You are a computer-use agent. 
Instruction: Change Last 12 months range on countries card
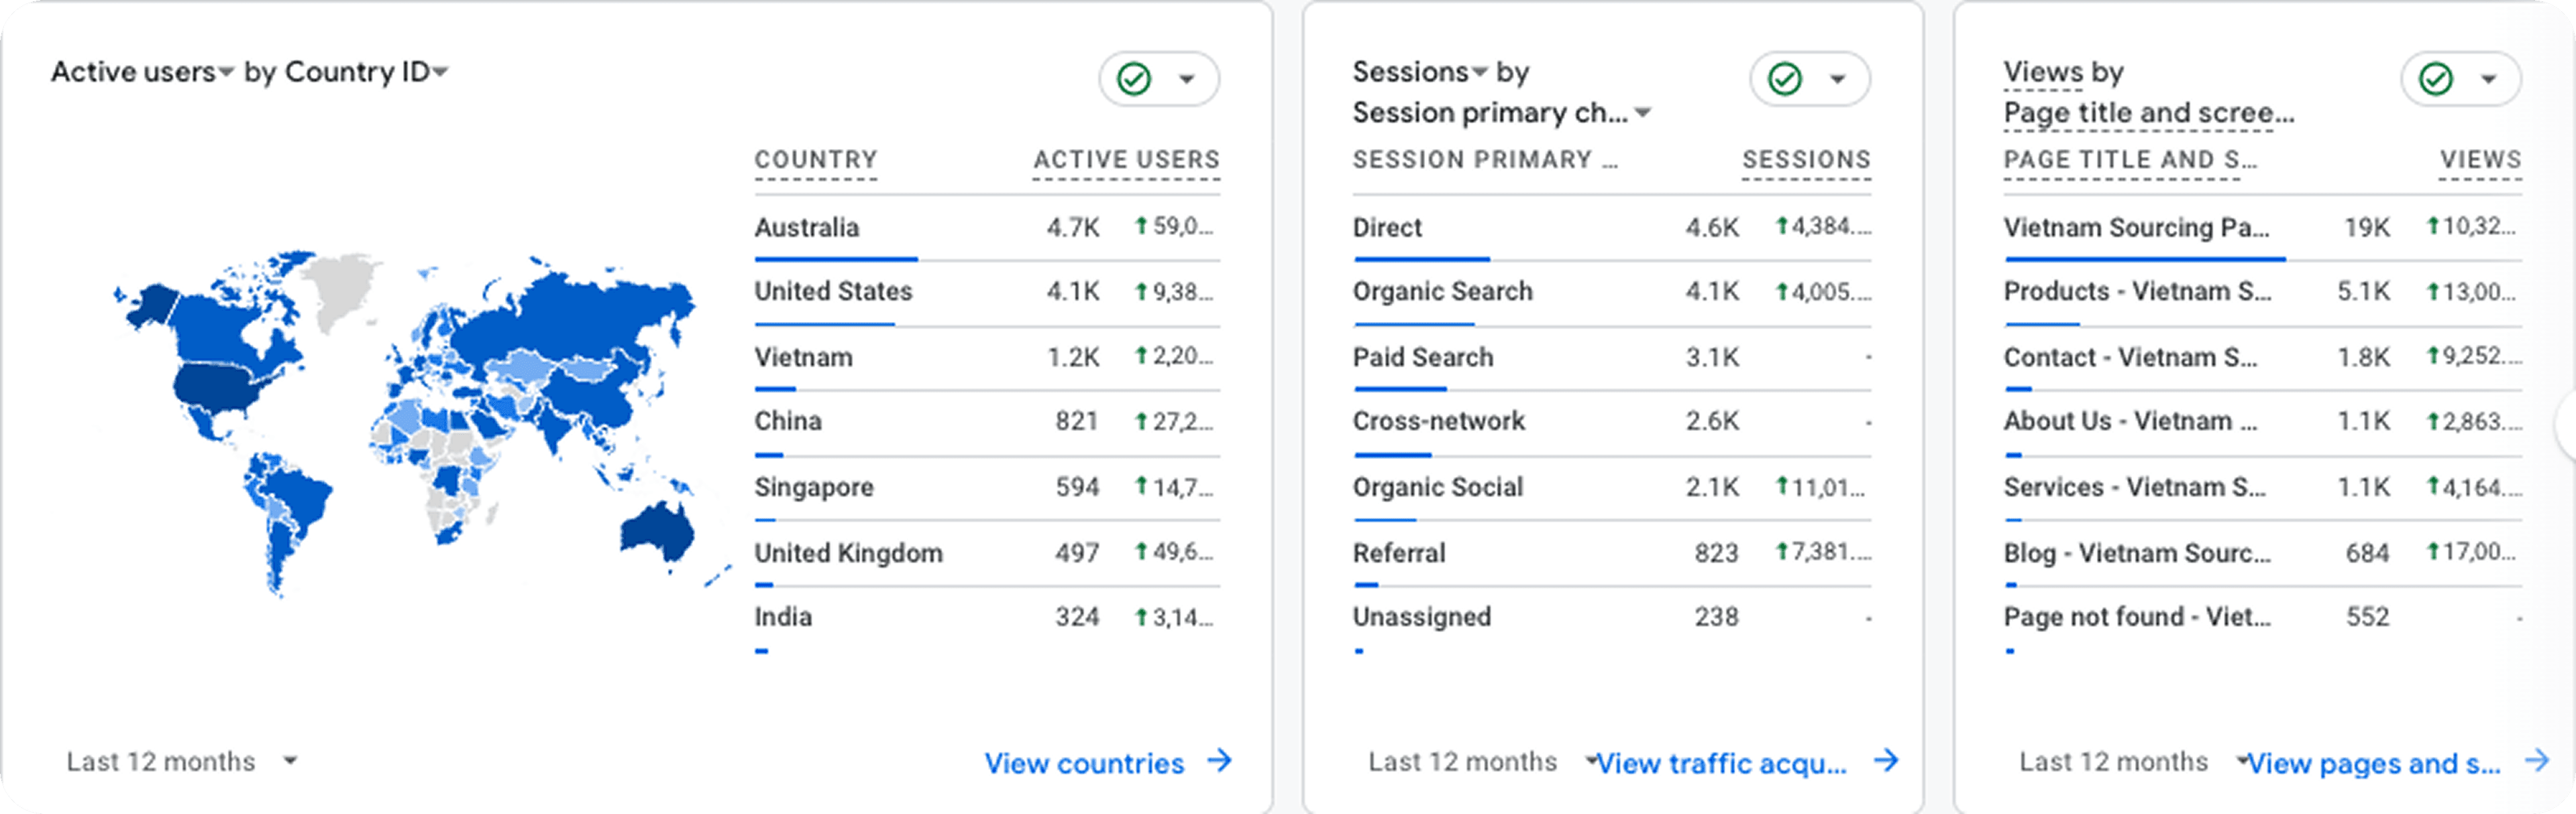[289, 761]
